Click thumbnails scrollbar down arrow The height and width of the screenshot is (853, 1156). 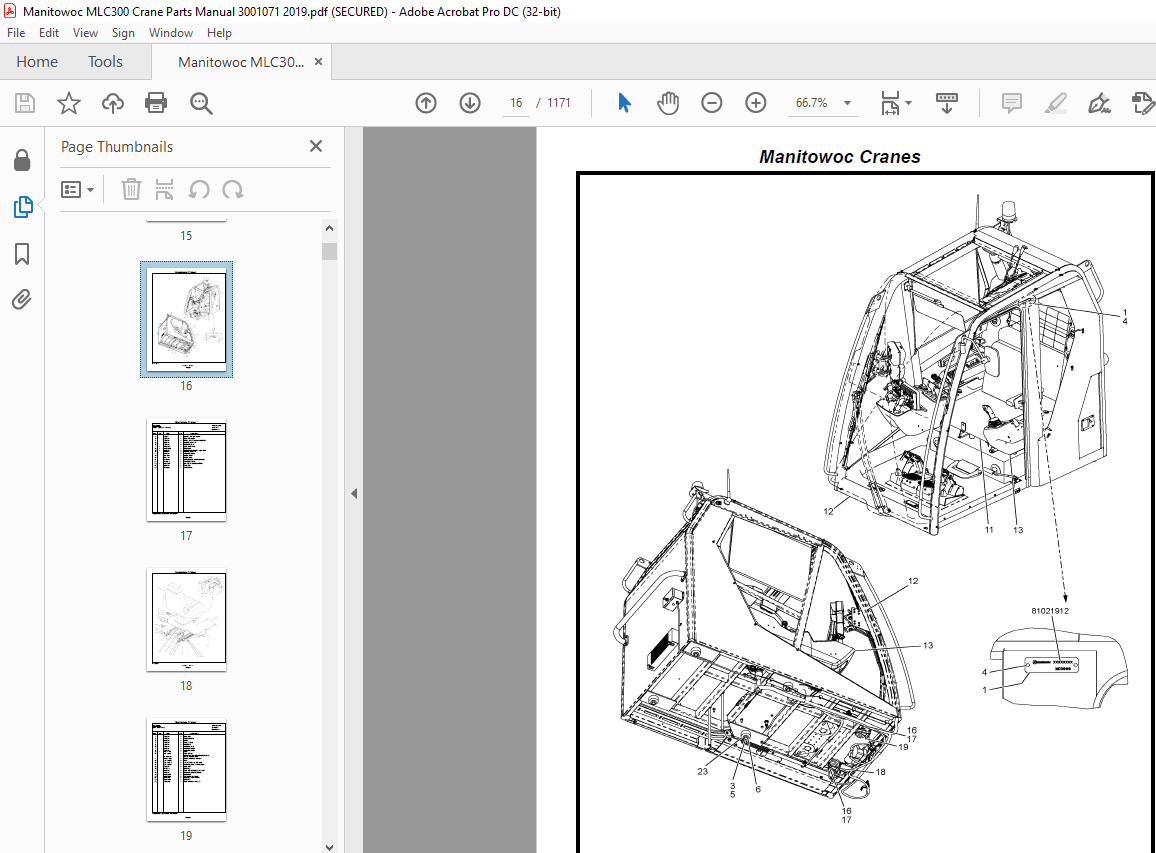pyautogui.click(x=330, y=846)
